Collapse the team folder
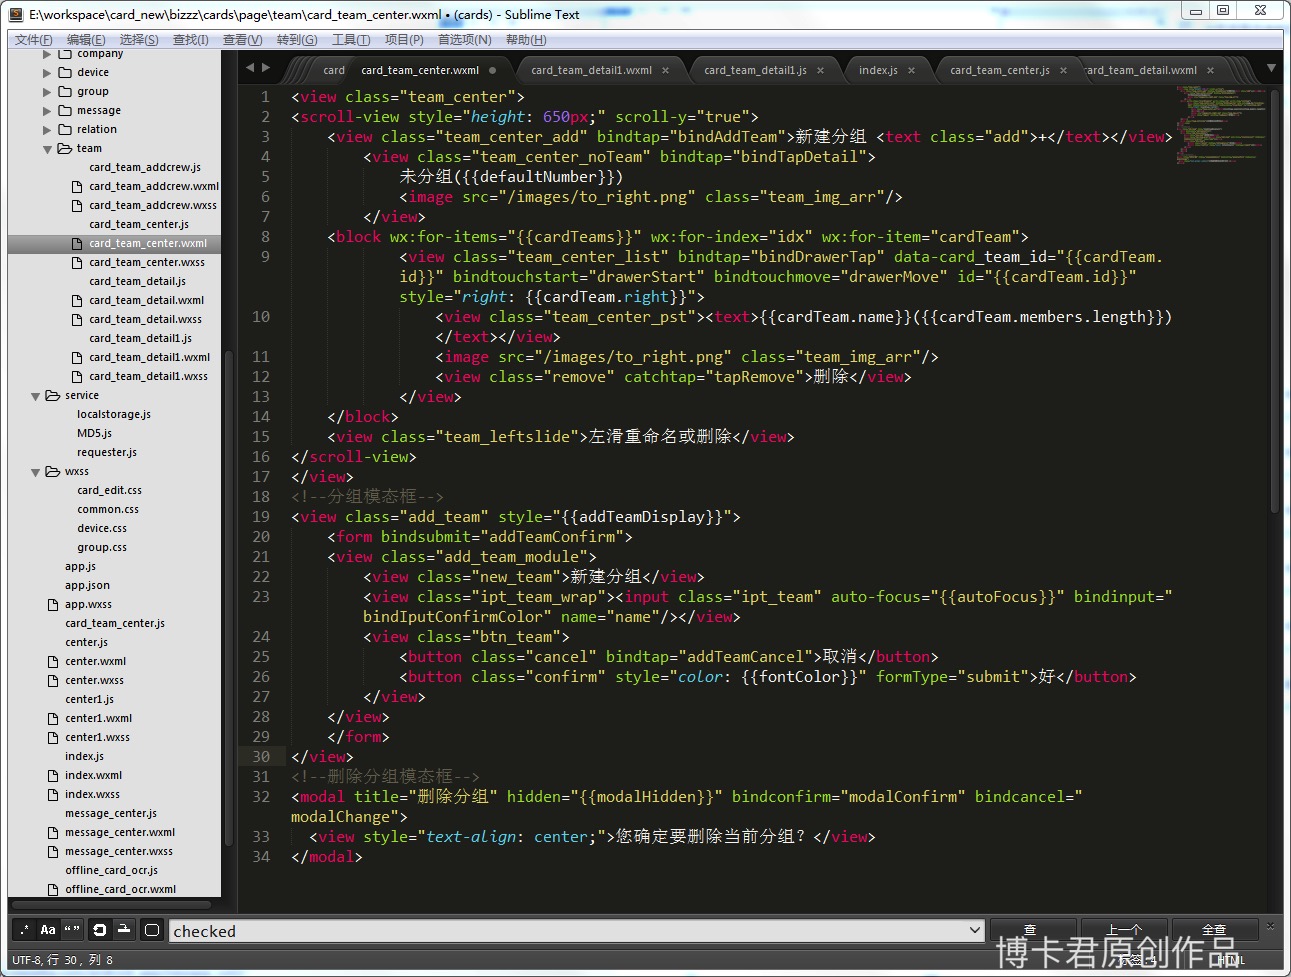The height and width of the screenshot is (977, 1291). click(47, 149)
